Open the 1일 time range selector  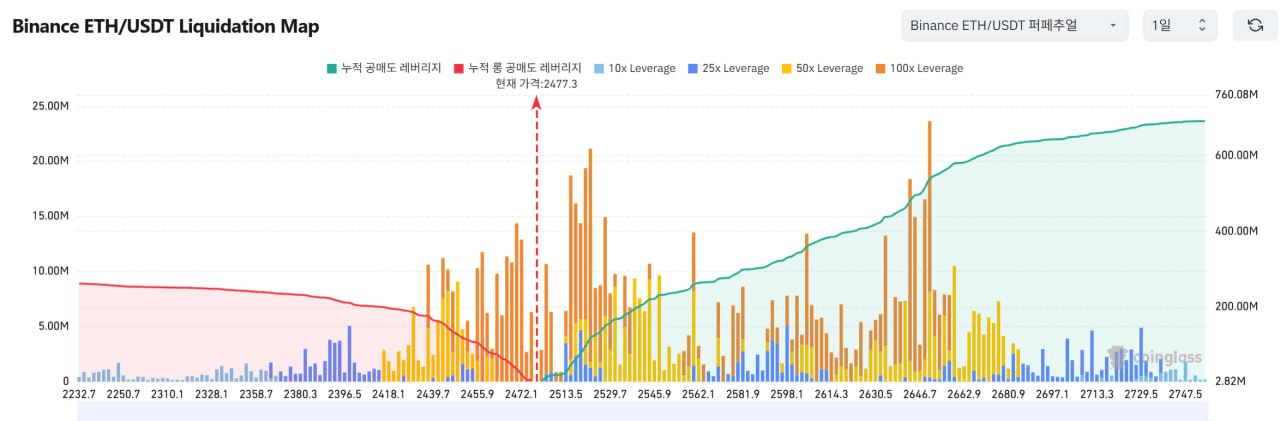1180,25
